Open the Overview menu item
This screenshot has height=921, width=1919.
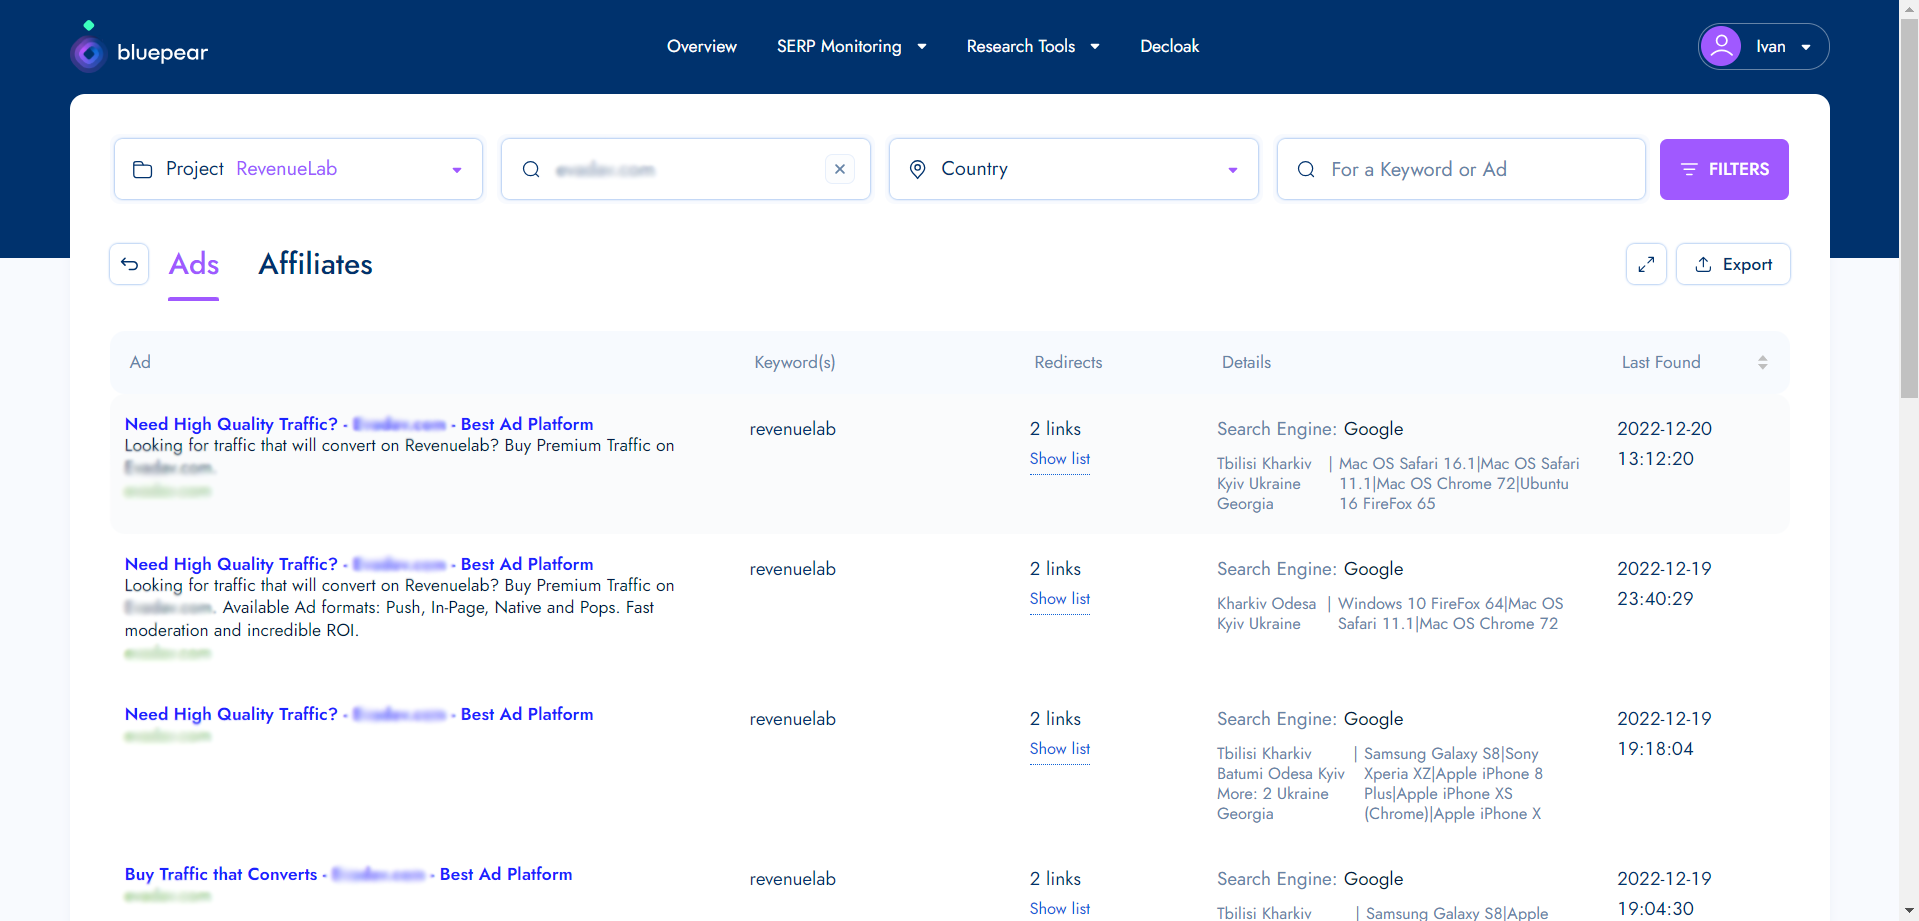tap(701, 46)
